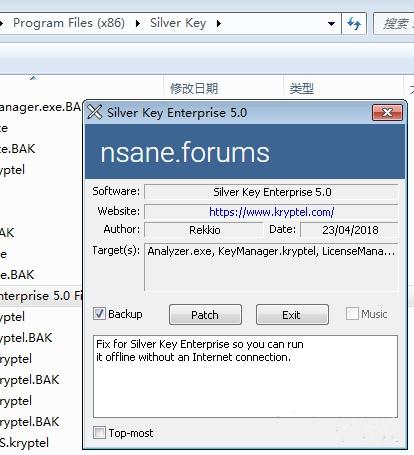This screenshot has height=455, width=414.
Task: Click the nsane.forums banner
Action: coord(245,152)
